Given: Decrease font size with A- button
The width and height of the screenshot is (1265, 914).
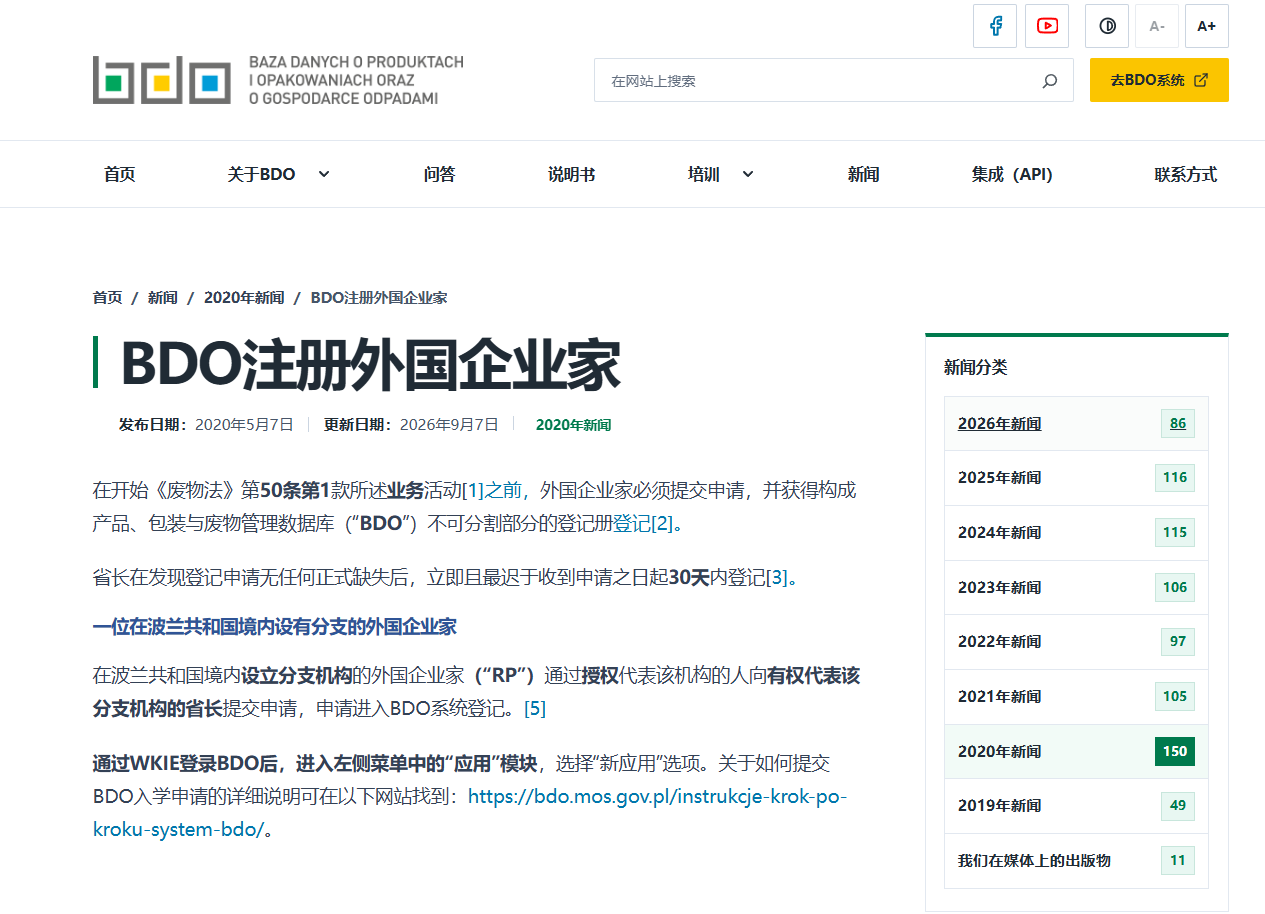Looking at the screenshot, I should tap(1157, 26).
